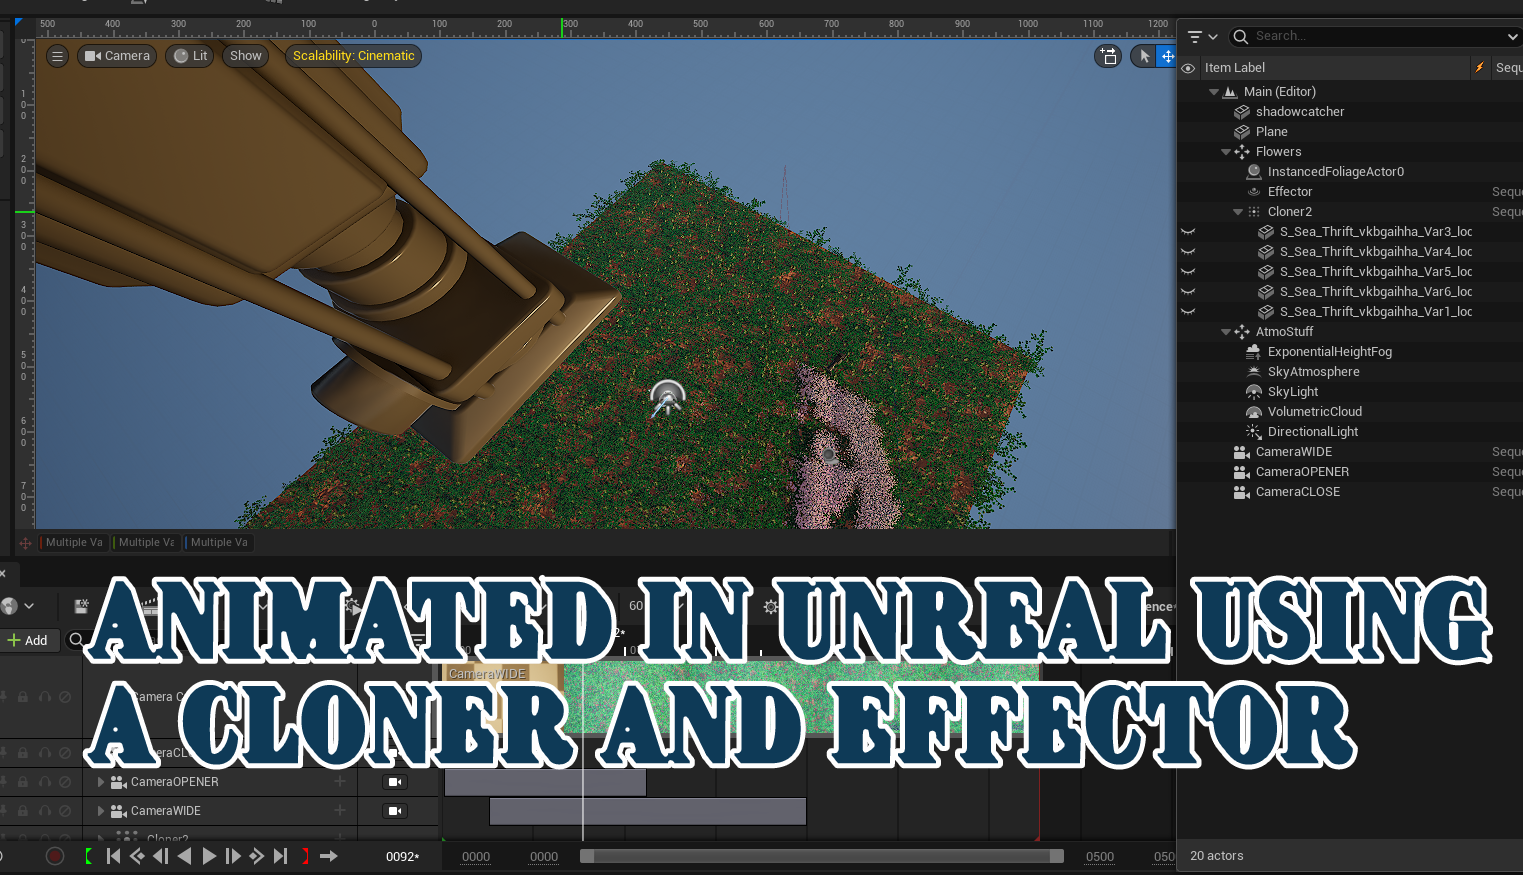The image size is (1523, 875).
Task: Select CameraOPENER in Outliner
Action: 1302,472
